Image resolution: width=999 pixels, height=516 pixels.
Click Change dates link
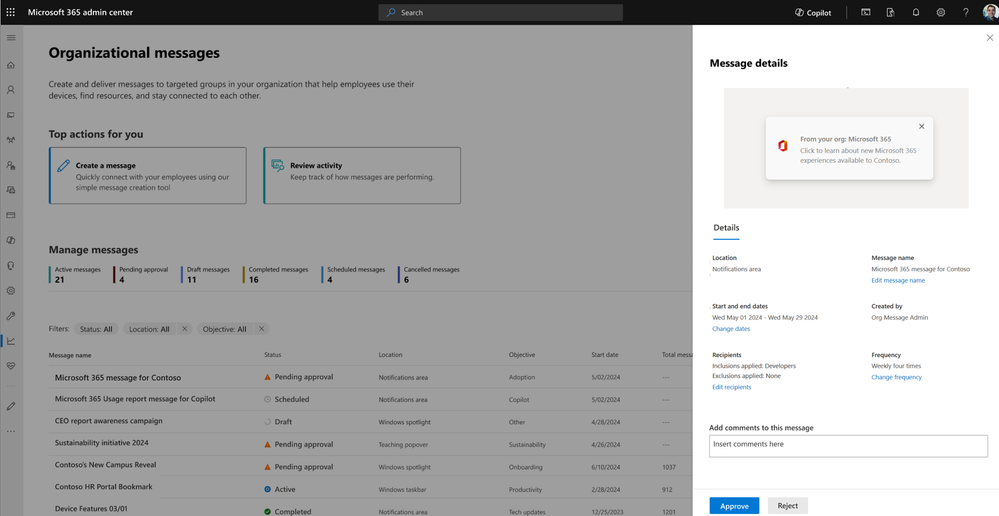[731, 329]
